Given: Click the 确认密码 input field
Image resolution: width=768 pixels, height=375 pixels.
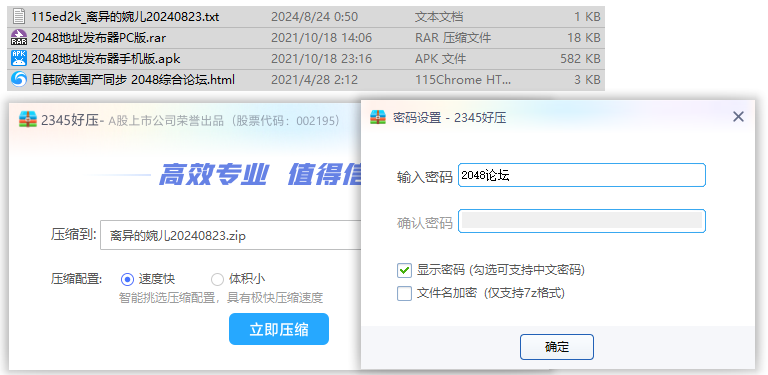Looking at the screenshot, I should coord(582,221).
